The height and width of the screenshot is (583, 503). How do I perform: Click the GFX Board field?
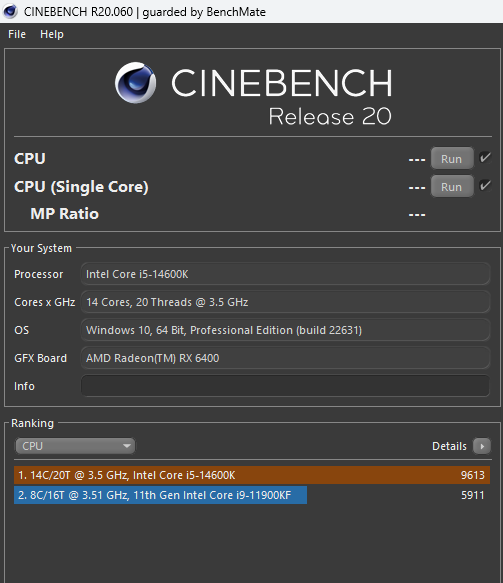(x=285, y=358)
